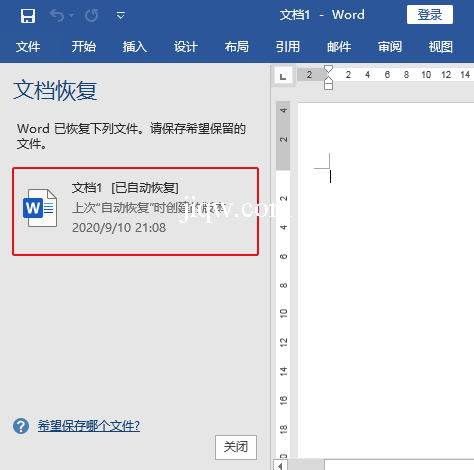Click the horizontal ruler at mark 10
Screen dimensions: 474x470
pyautogui.click(x=426, y=75)
